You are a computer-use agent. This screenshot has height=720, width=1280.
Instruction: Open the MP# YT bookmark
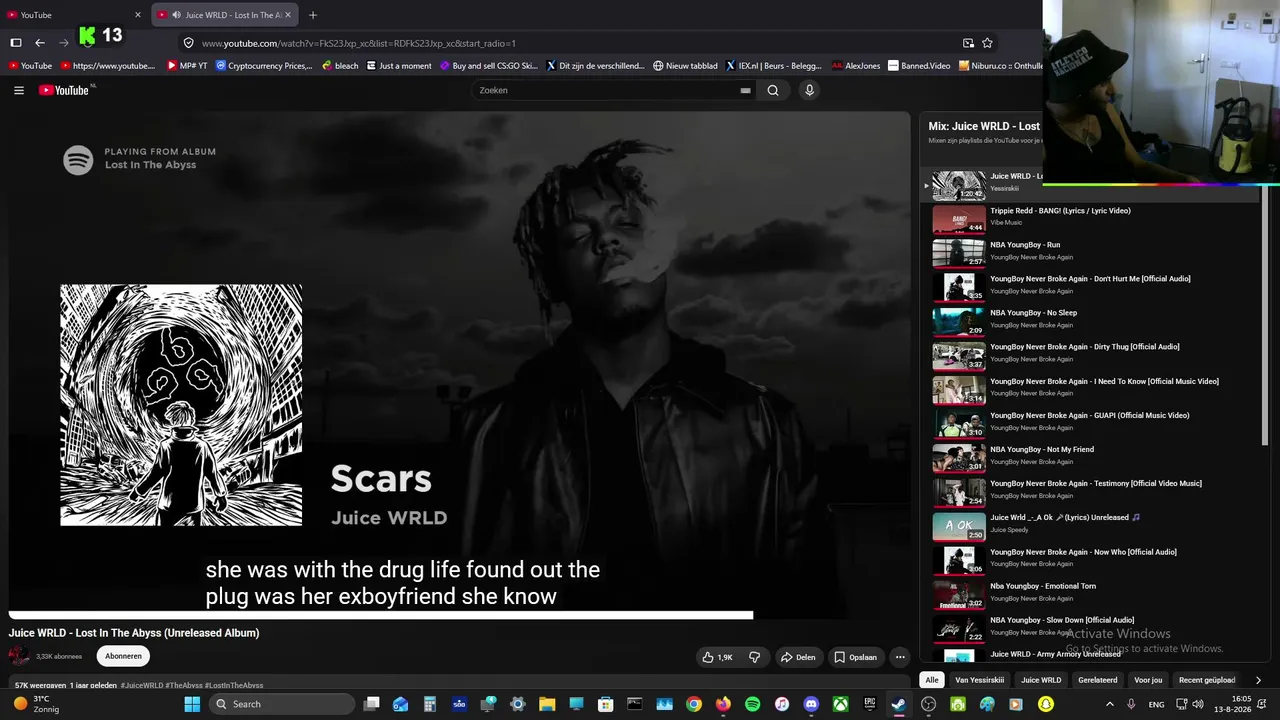click(x=187, y=66)
